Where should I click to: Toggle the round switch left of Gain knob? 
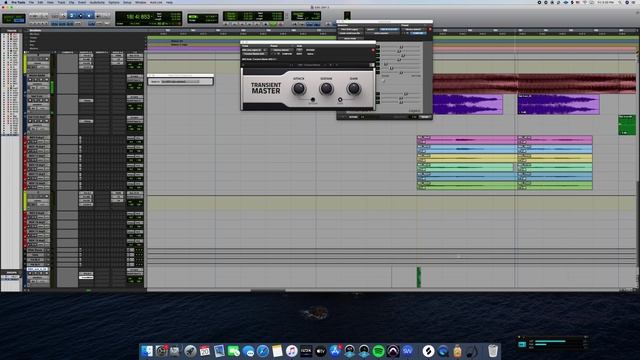[x=340, y=100]
